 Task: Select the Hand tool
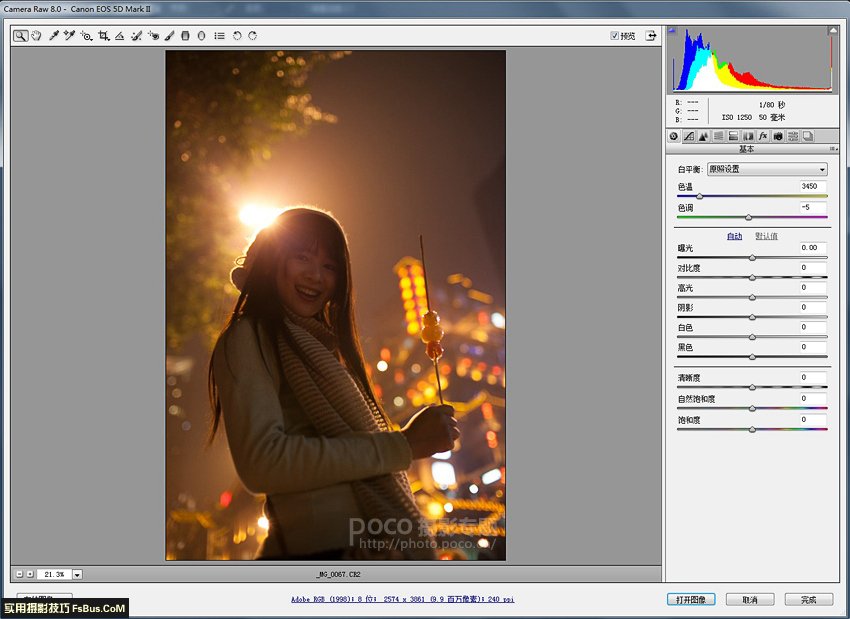pos(36,35)
